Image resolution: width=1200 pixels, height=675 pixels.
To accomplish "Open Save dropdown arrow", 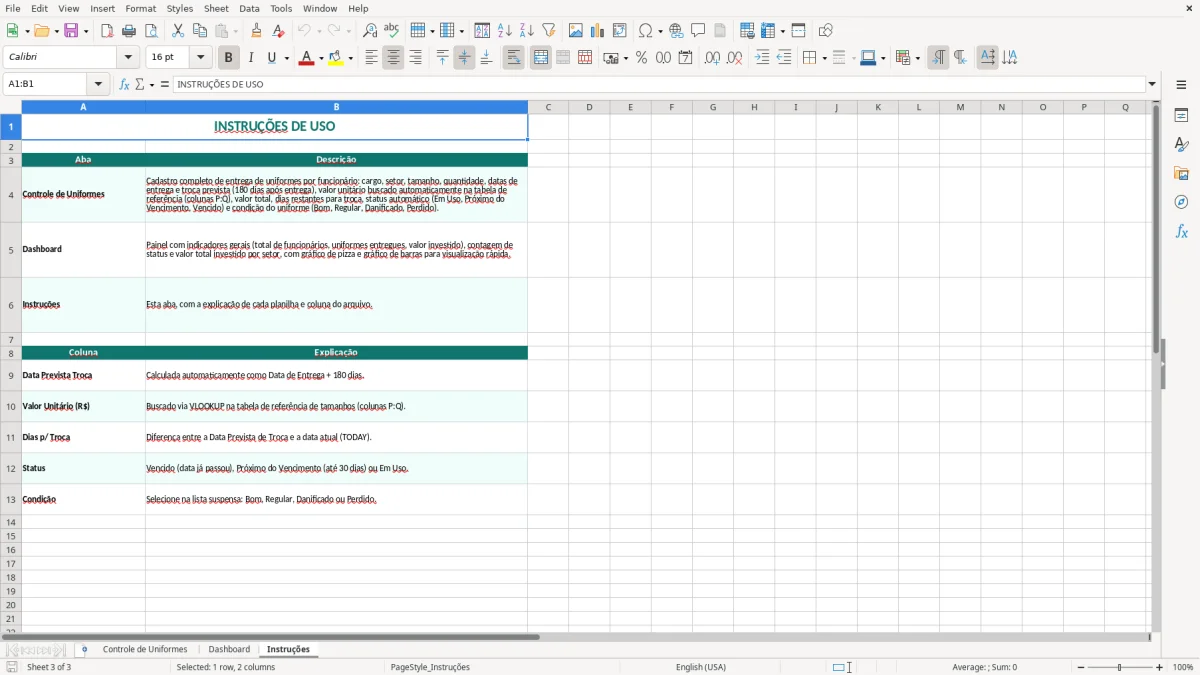I will click(x=86, y=31).
